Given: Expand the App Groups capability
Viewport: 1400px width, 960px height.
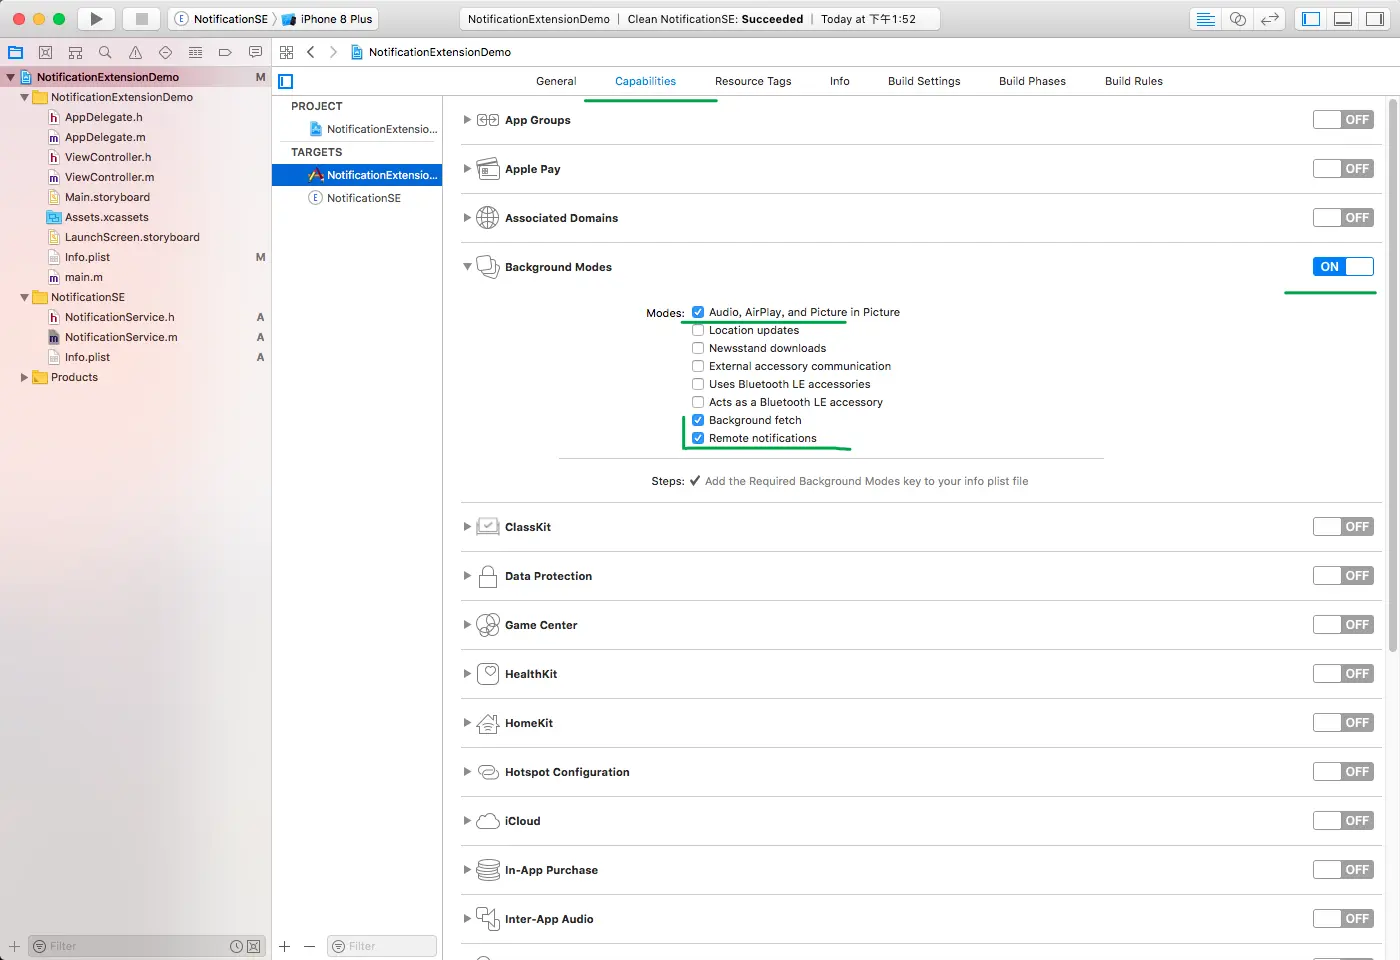Looking at the screenshot, I should click(x=467, y=120).
